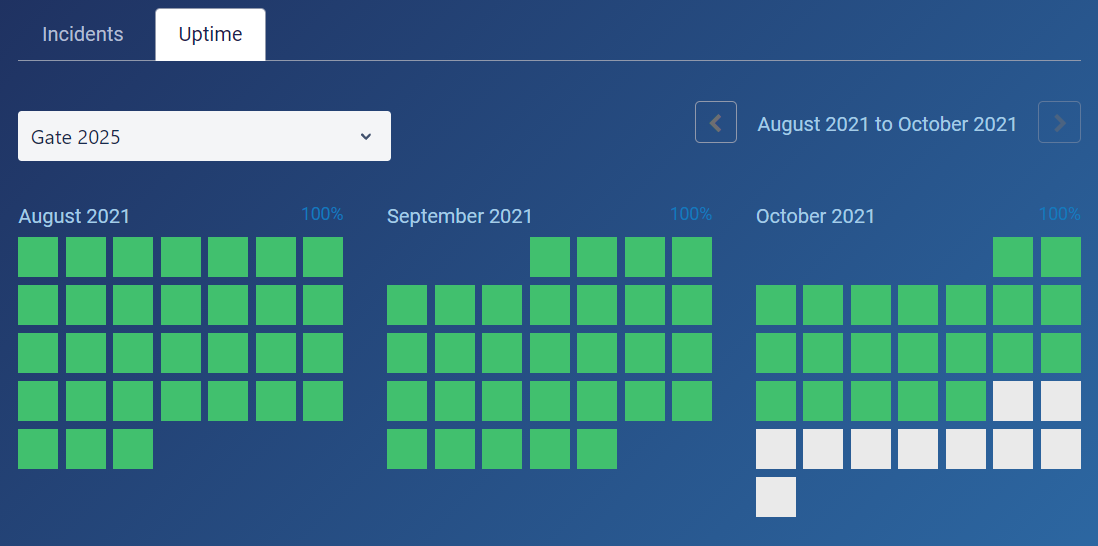Switch to the Incidents tab
The height and width of the screenshot is (546, 1098).
[83, 34]
